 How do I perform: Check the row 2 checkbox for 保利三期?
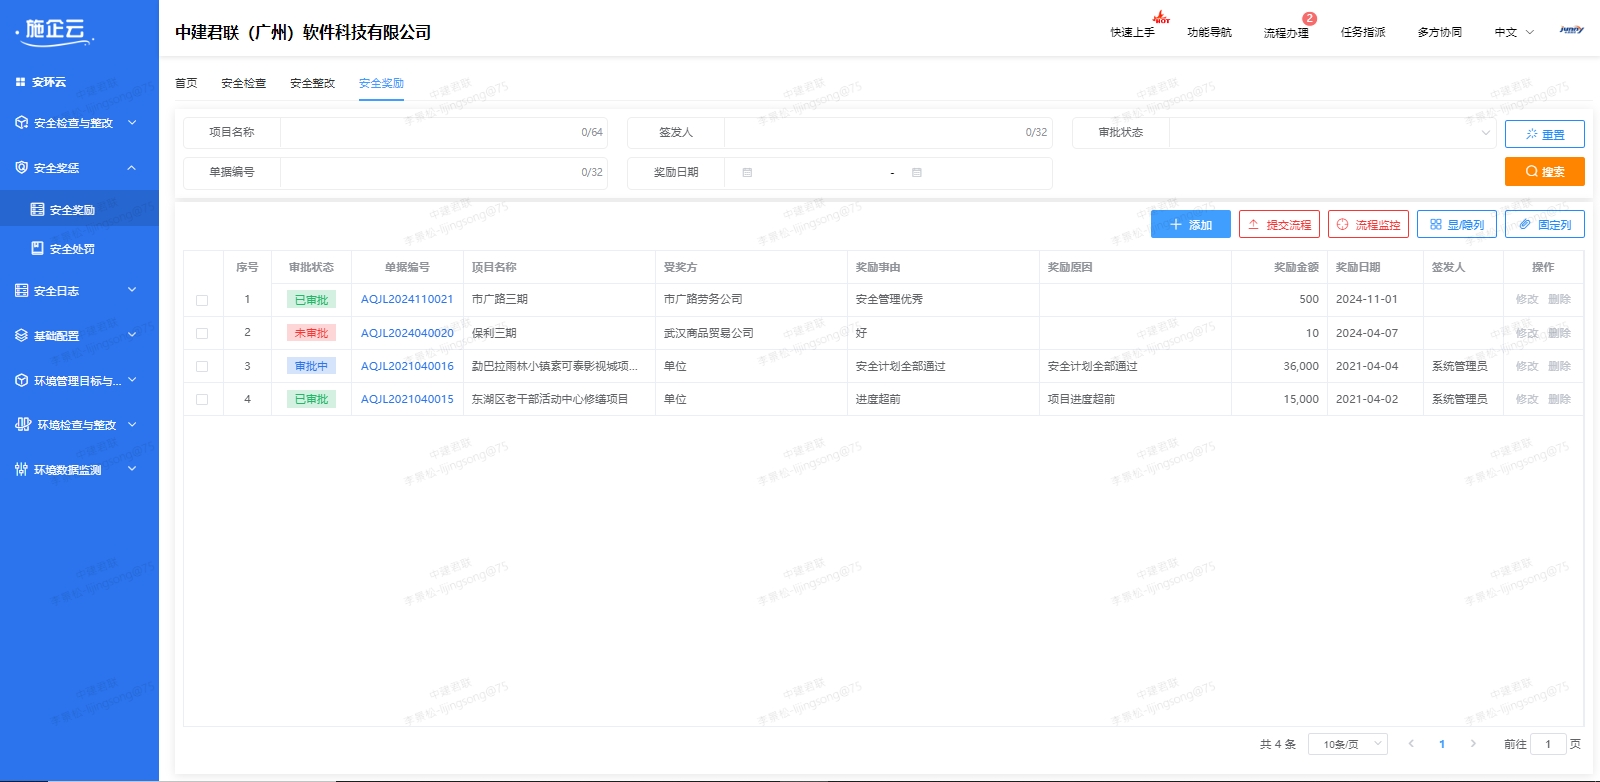202,333
